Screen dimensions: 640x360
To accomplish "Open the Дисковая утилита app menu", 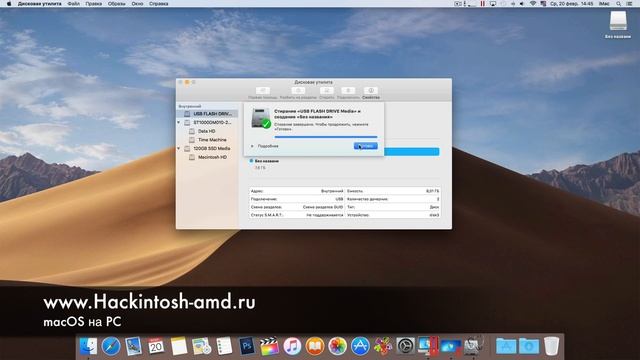I will pyautogui.click(x=40, y=4).
